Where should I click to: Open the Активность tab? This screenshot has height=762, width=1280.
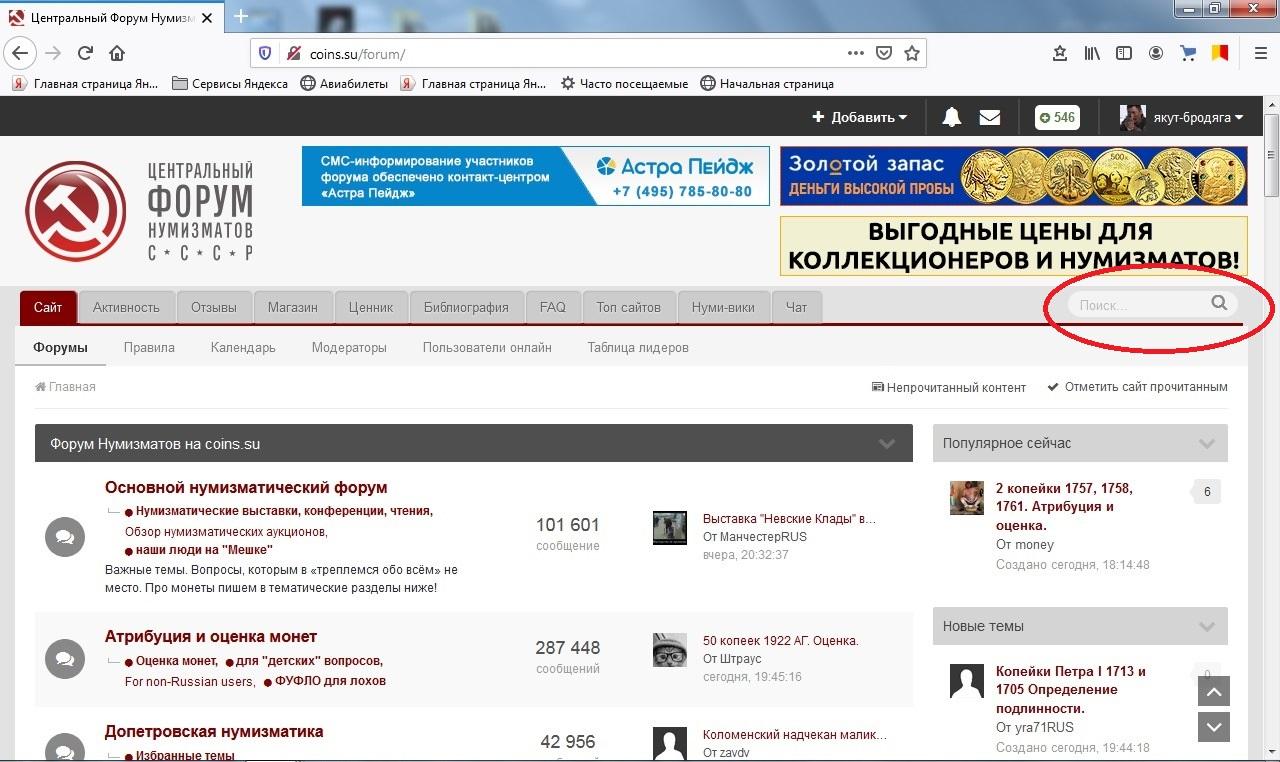127,307
